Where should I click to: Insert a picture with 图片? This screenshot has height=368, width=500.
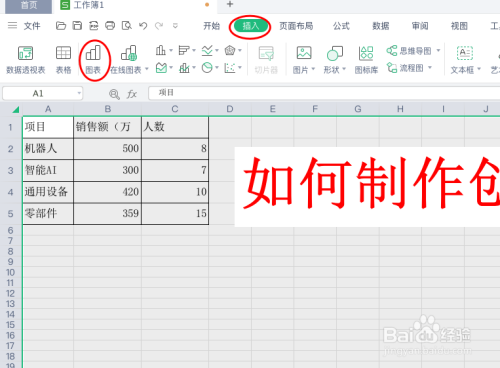point(304,60)
